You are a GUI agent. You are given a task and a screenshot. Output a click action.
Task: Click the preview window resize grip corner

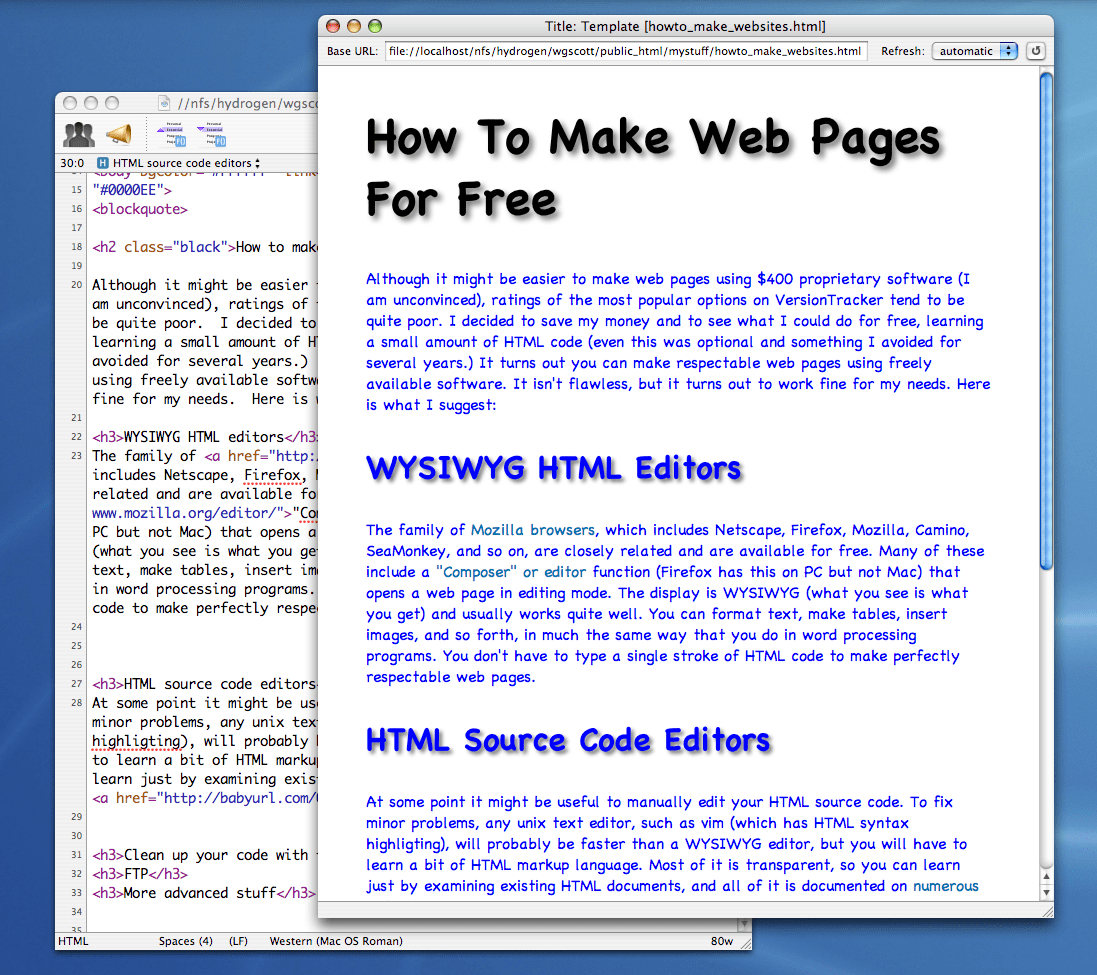click(x=1047, y=911)
